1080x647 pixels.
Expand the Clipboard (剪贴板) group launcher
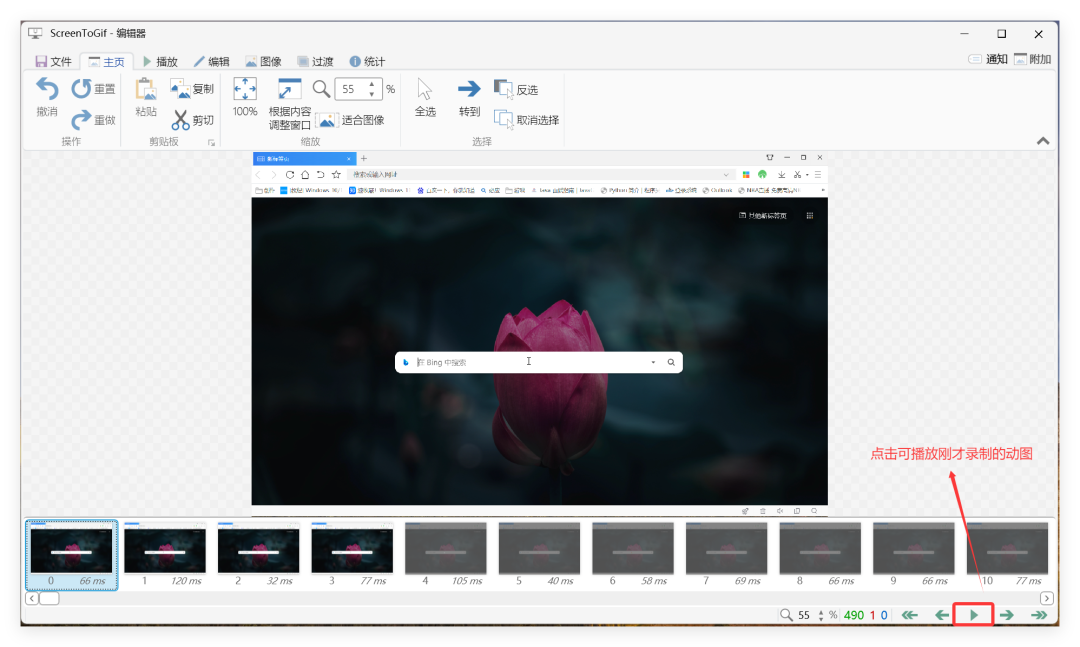211,143
